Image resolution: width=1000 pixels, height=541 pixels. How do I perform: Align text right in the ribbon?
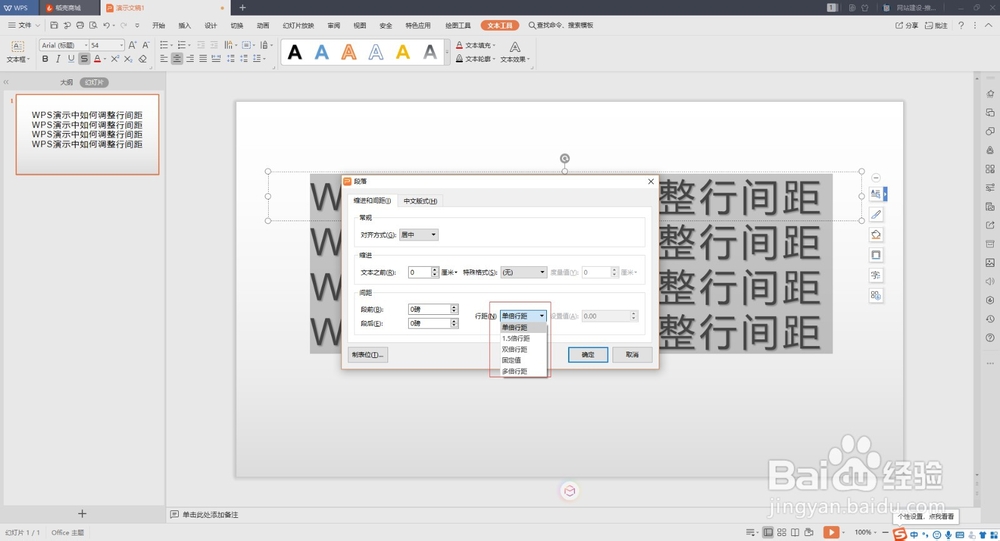pyautogui.click(x=190, y=59)
